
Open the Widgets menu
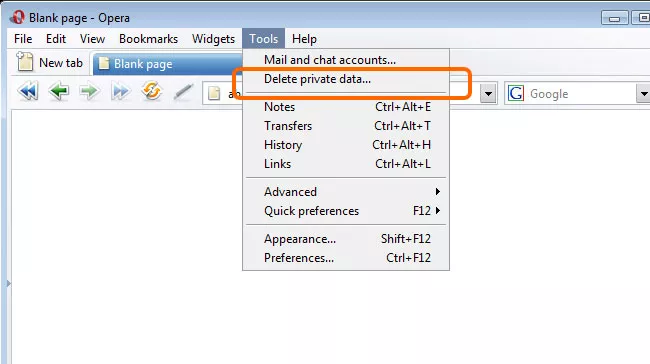[x=213, y=39]
